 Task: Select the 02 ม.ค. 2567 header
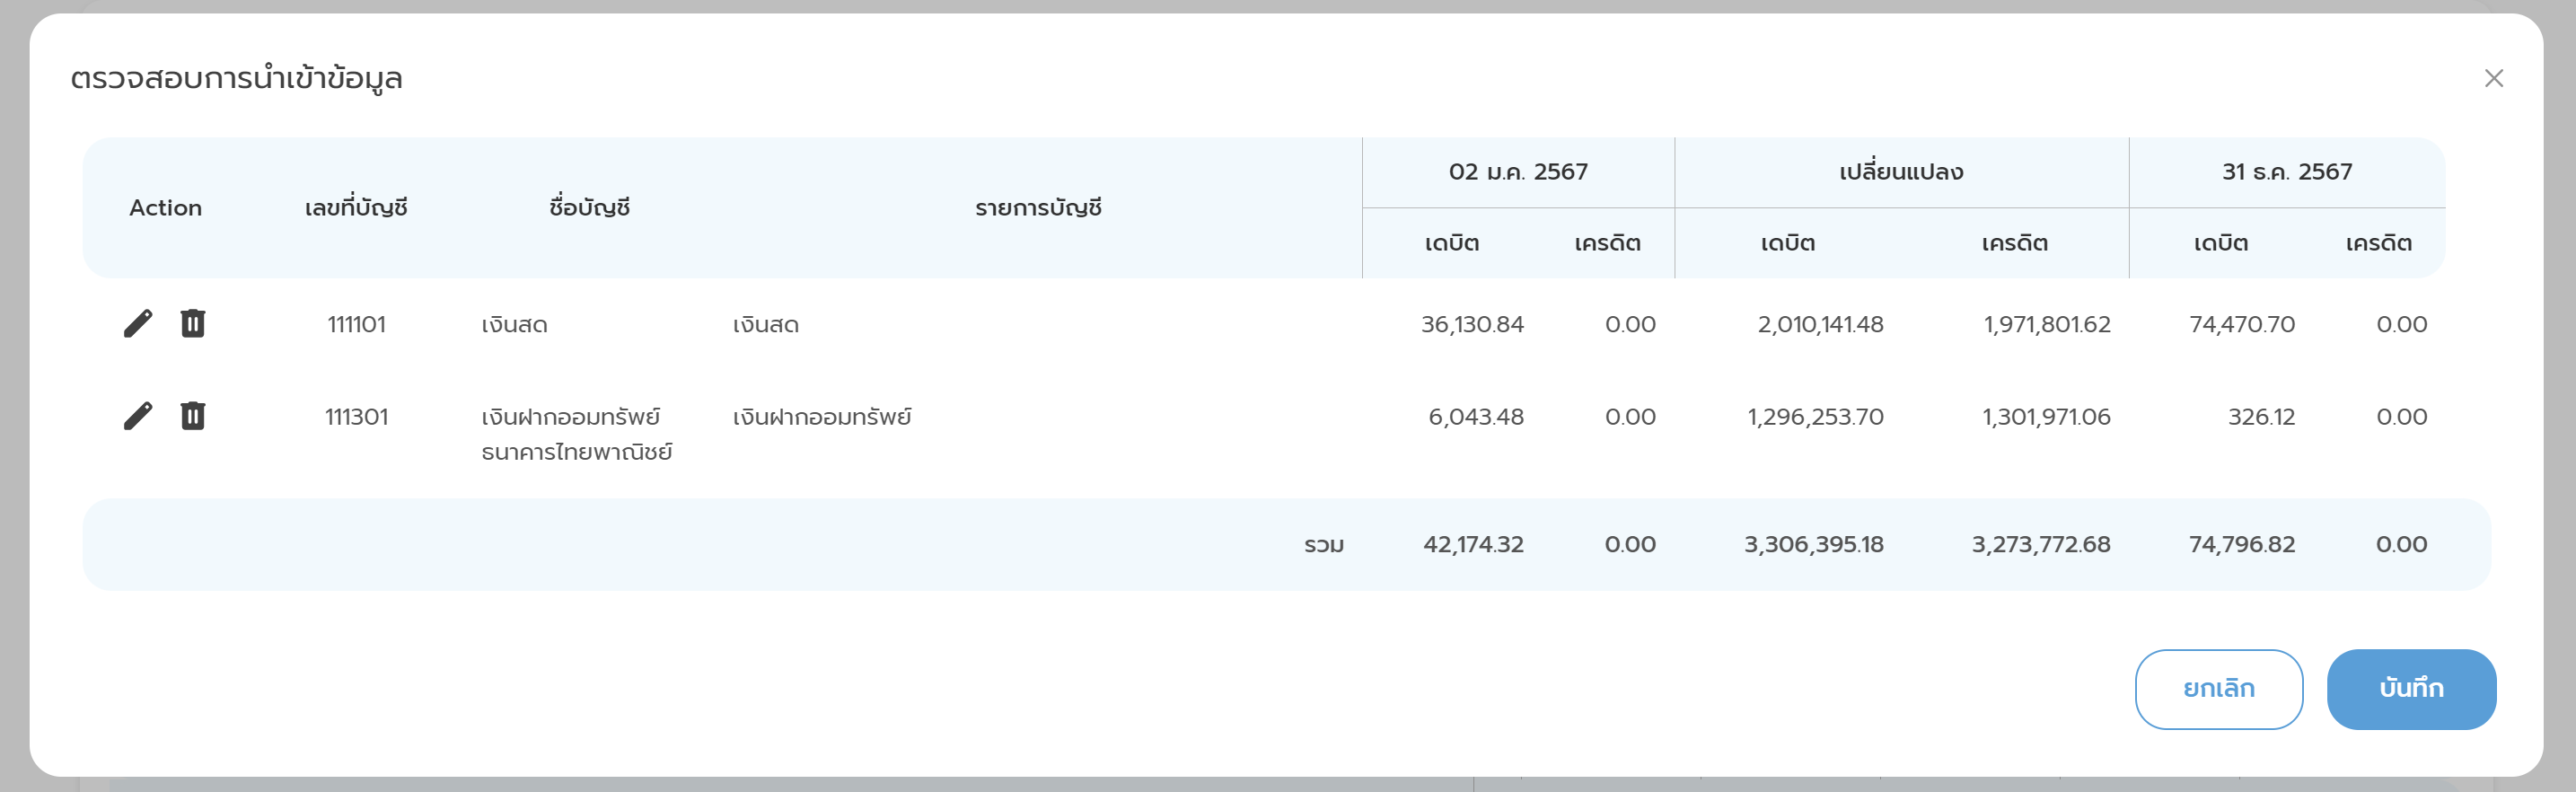pyautogui.click(x=1517, y=172)
